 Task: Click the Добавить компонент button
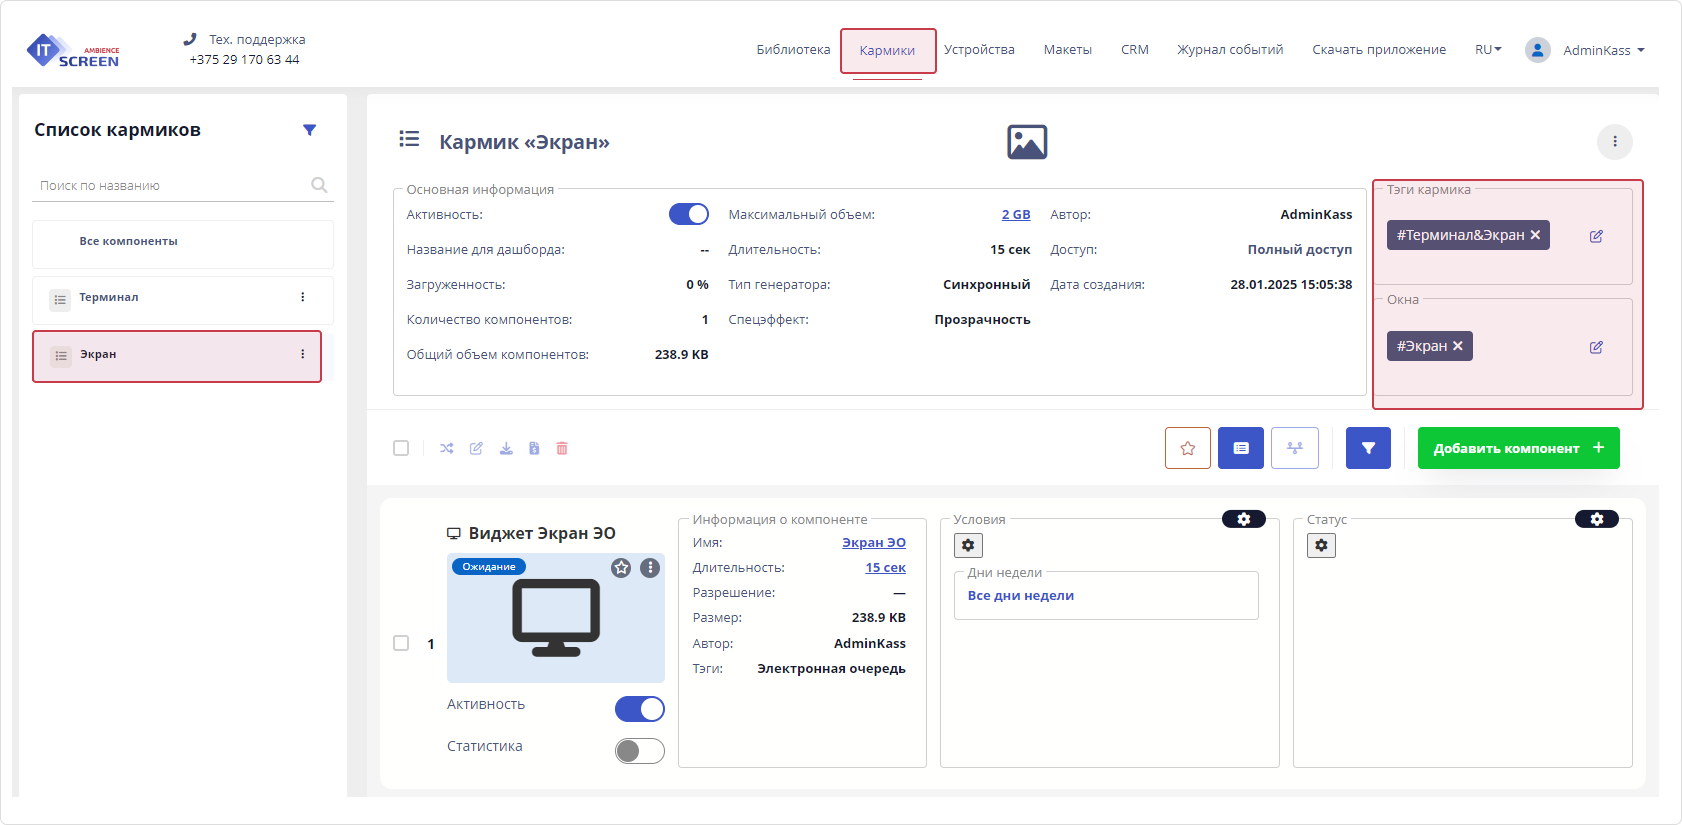(x=1519, y=448)
